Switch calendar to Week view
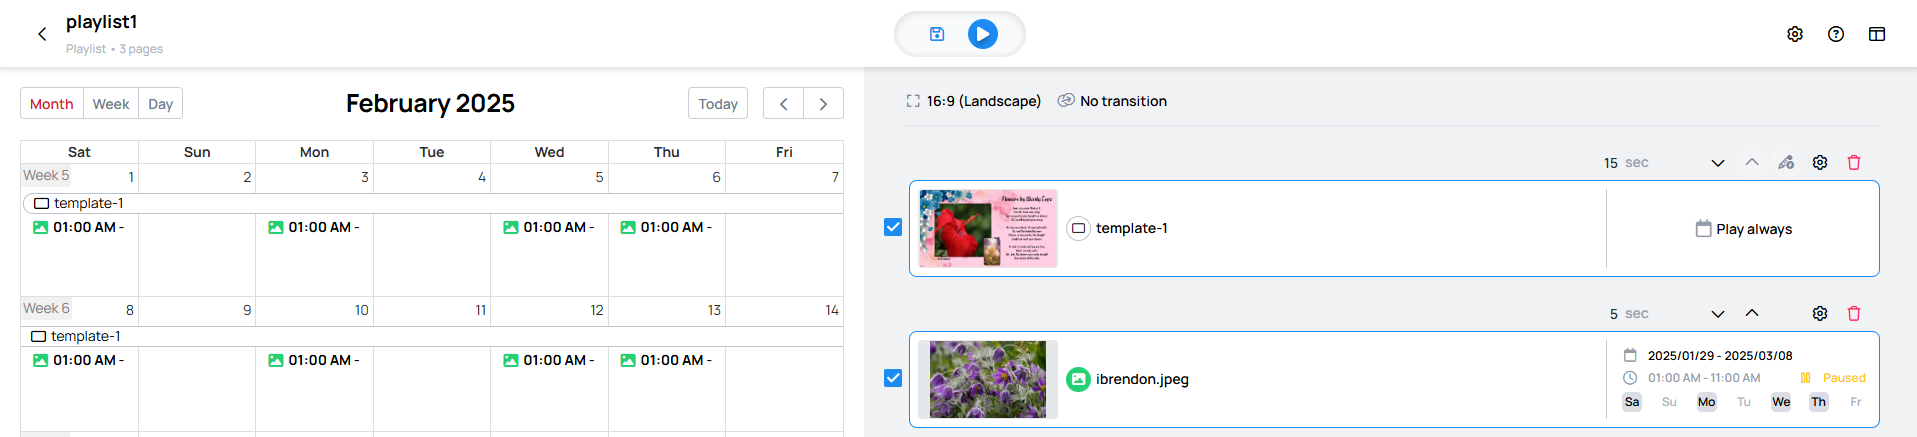 tap(111, 104)
